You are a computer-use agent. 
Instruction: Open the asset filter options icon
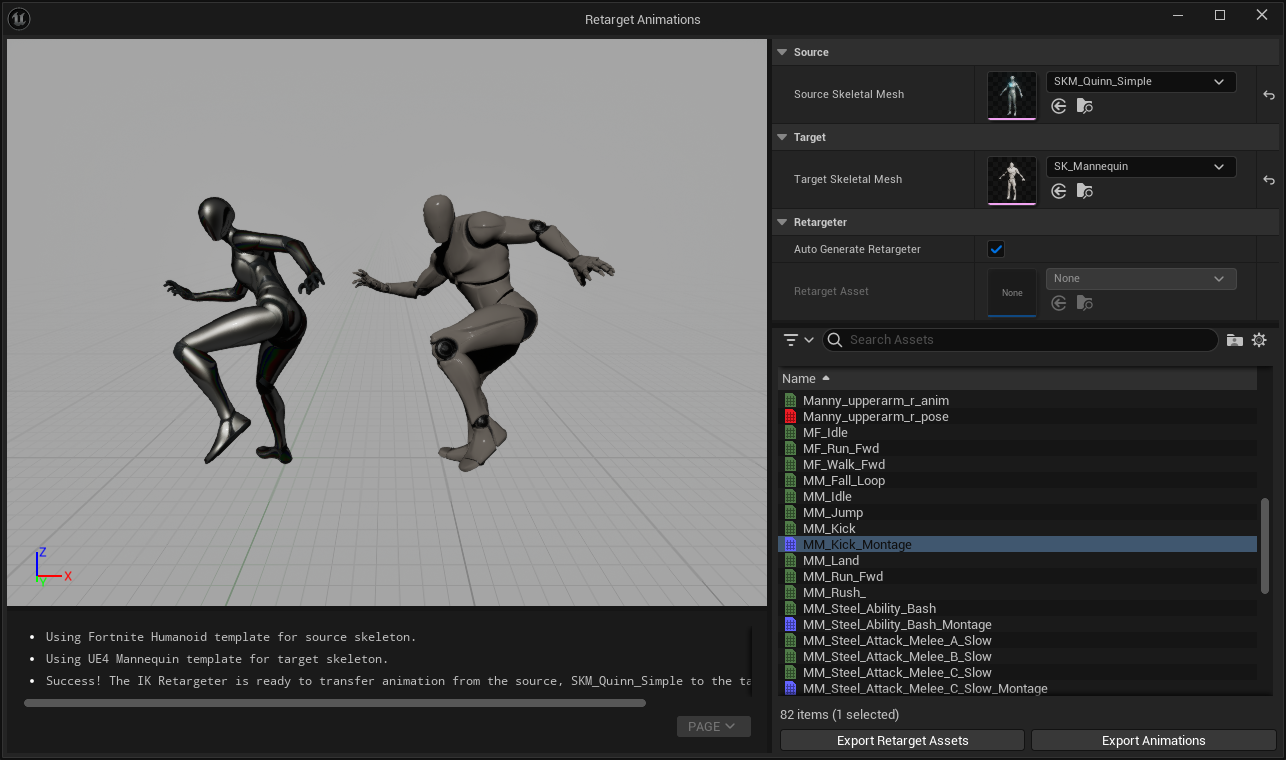[798, 340]
